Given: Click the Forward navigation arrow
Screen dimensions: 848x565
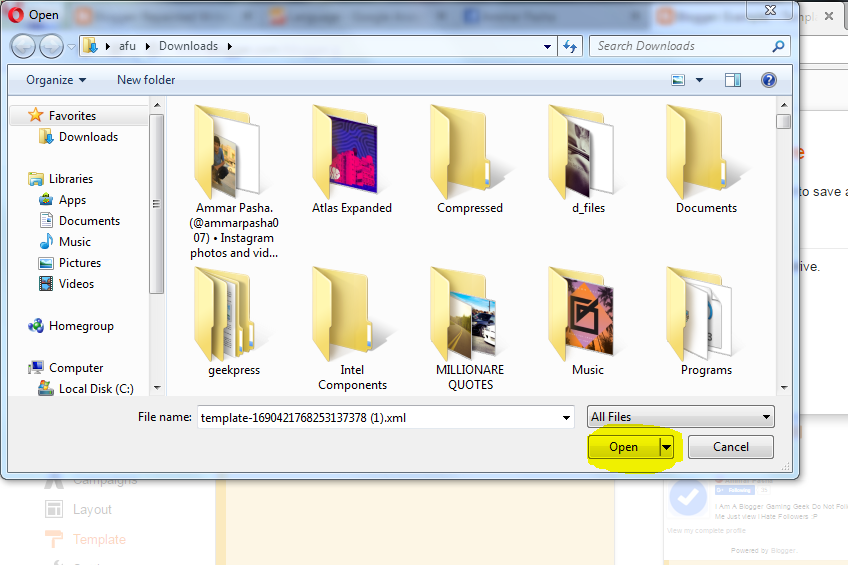Looking at the screenshot, I should [x=52, y=46].
